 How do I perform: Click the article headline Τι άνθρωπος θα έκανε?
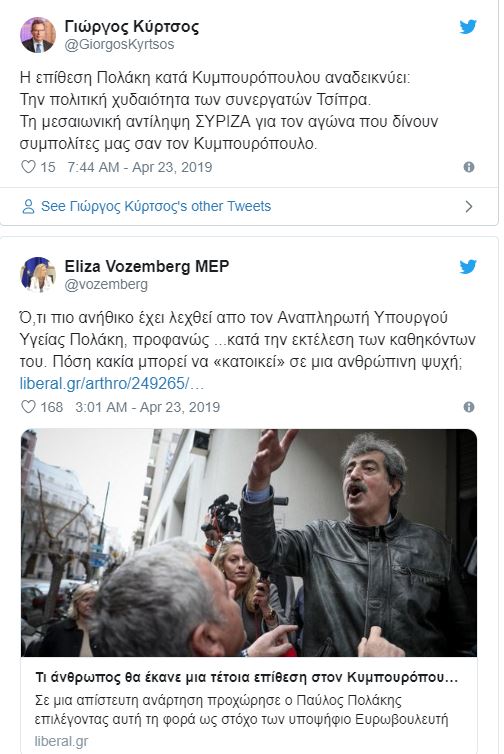click(x=247, y=678)
